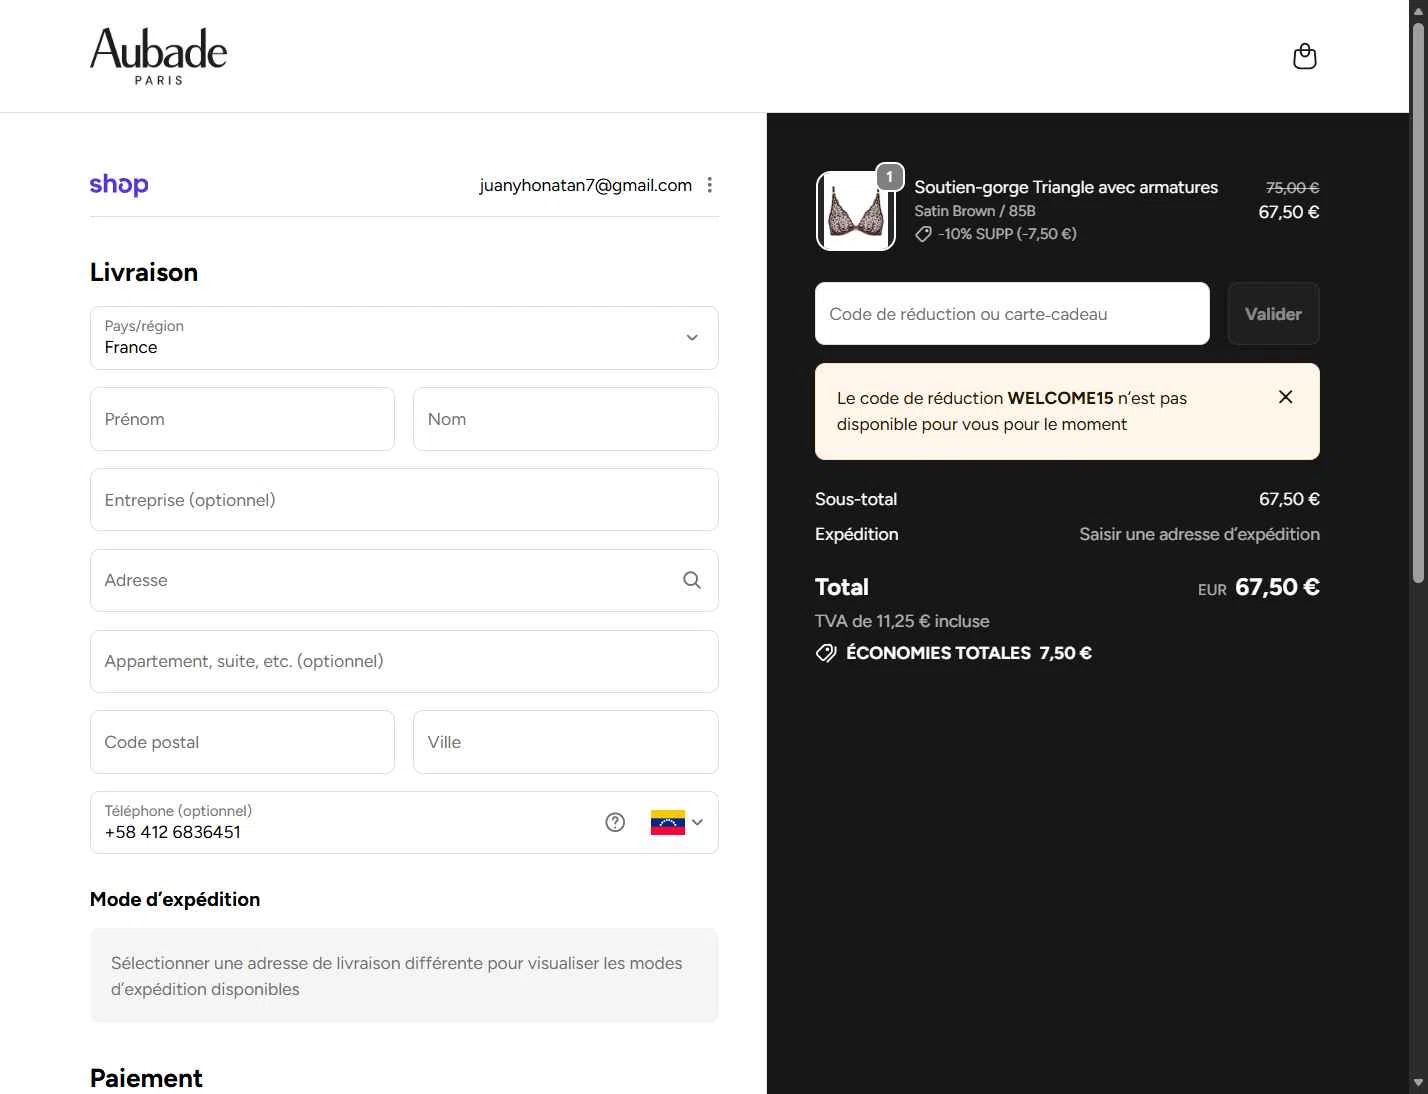The height and width of the screenshot is (1094, 1428).
Task: Click the email juanyhonatan7@gmail.com
Action: (x=586, y=185)
